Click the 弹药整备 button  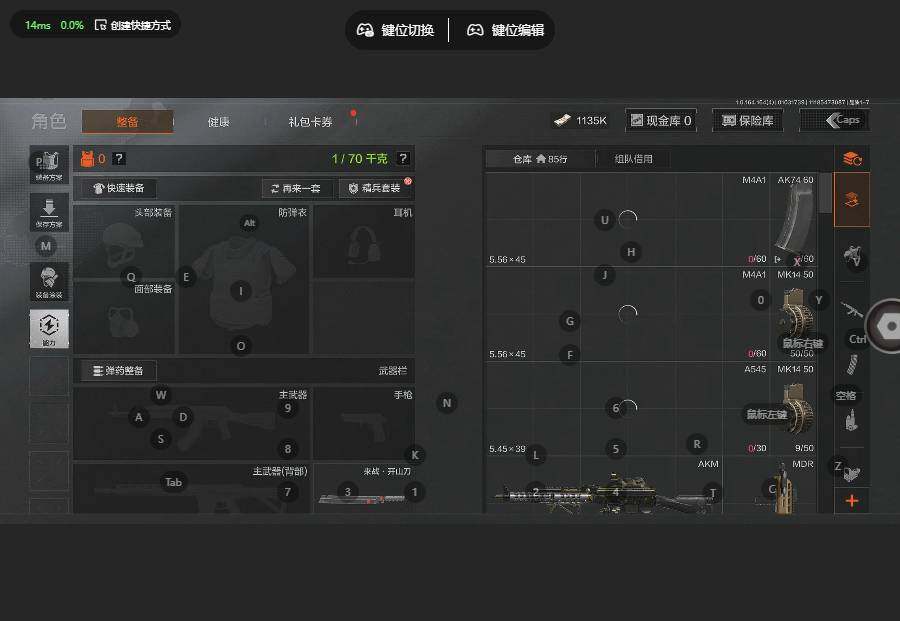coord(119,371)
